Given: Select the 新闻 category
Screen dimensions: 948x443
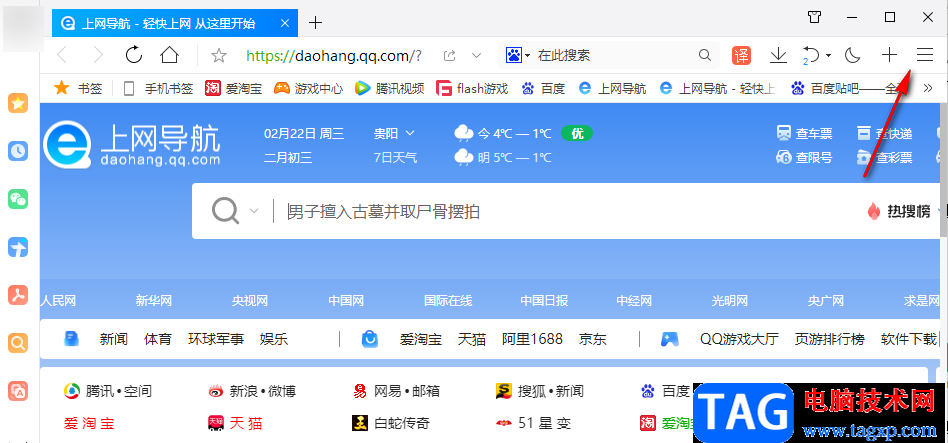Looking at the screenshot, I should [x=113, y=339].
